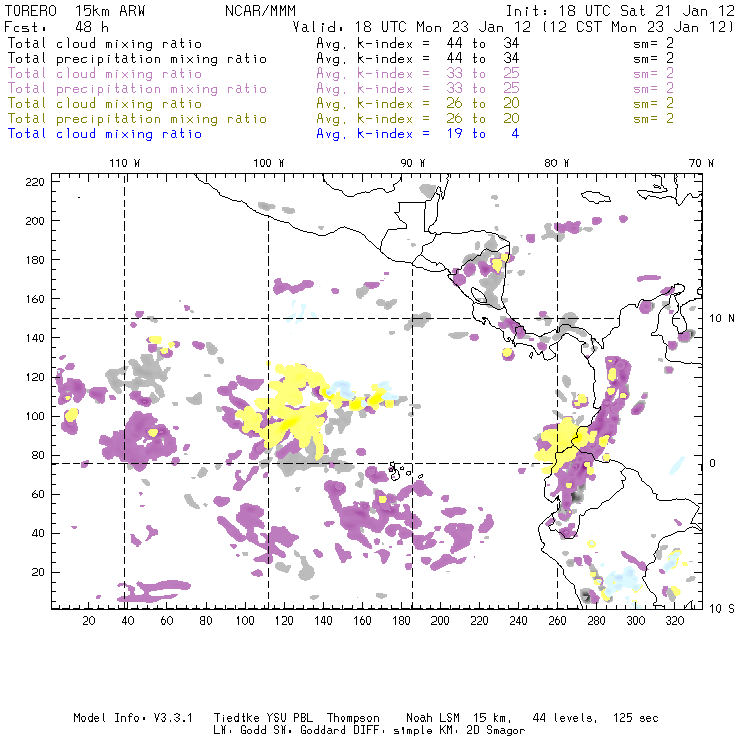740x740 pixels.
Task: Click purple 'Total cloud mixing ratio' legend line
Action: (x=105, y=74)
